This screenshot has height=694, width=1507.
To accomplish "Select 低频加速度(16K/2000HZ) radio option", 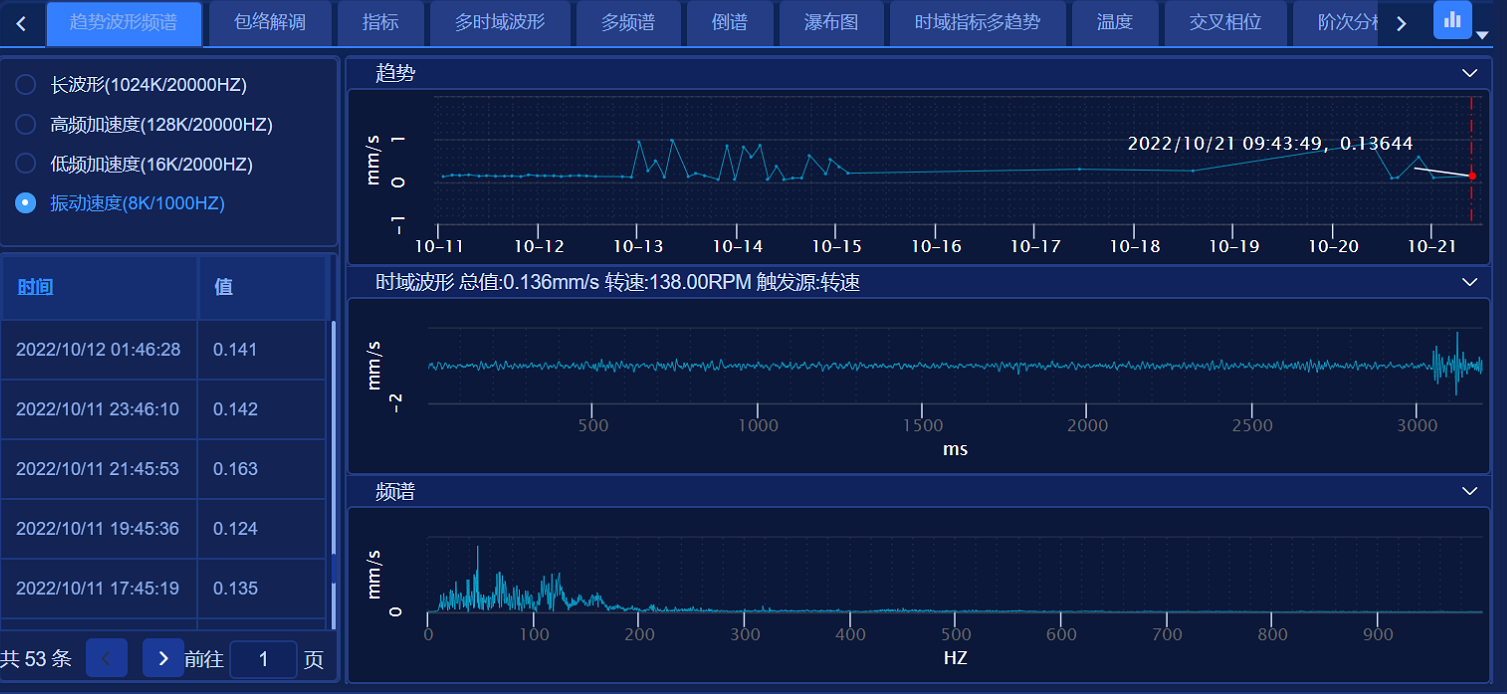I will click(26, 164).
